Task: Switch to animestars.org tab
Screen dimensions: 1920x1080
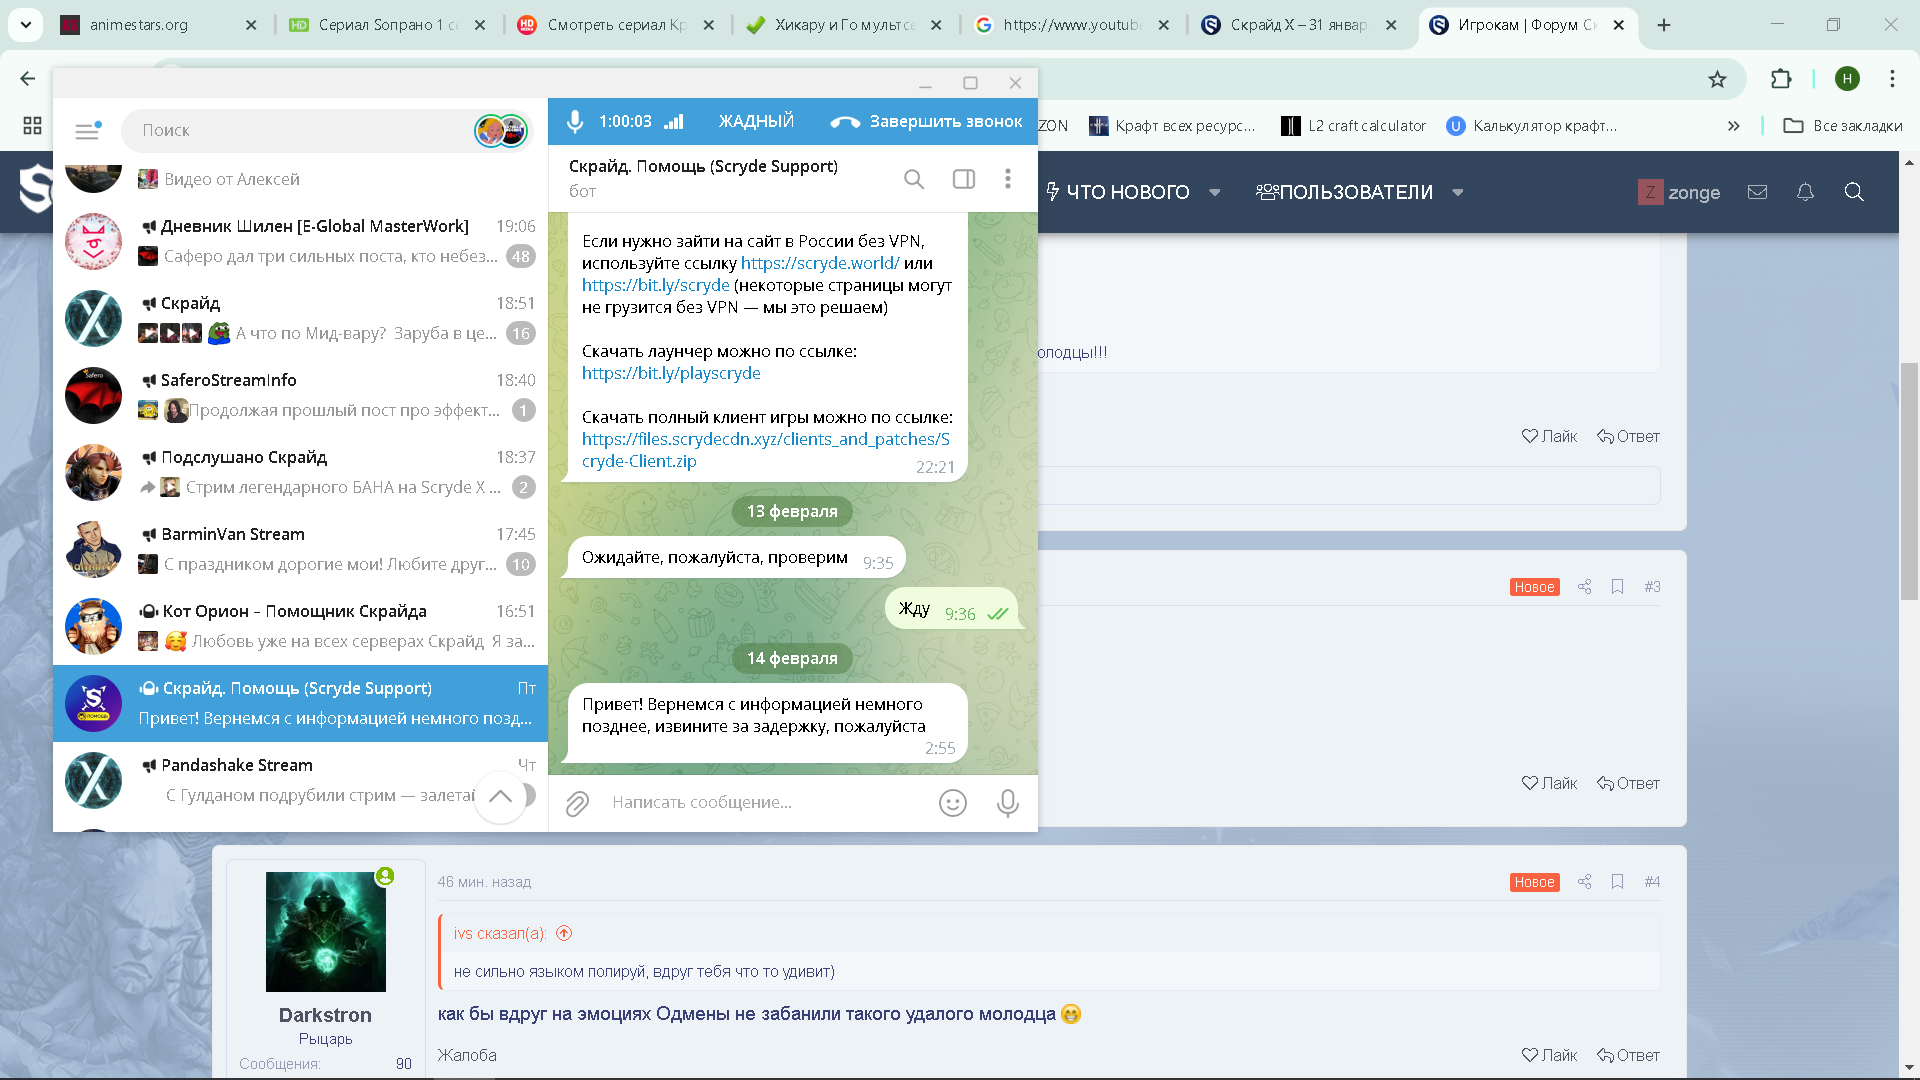Action: click(x=140, y=25)
